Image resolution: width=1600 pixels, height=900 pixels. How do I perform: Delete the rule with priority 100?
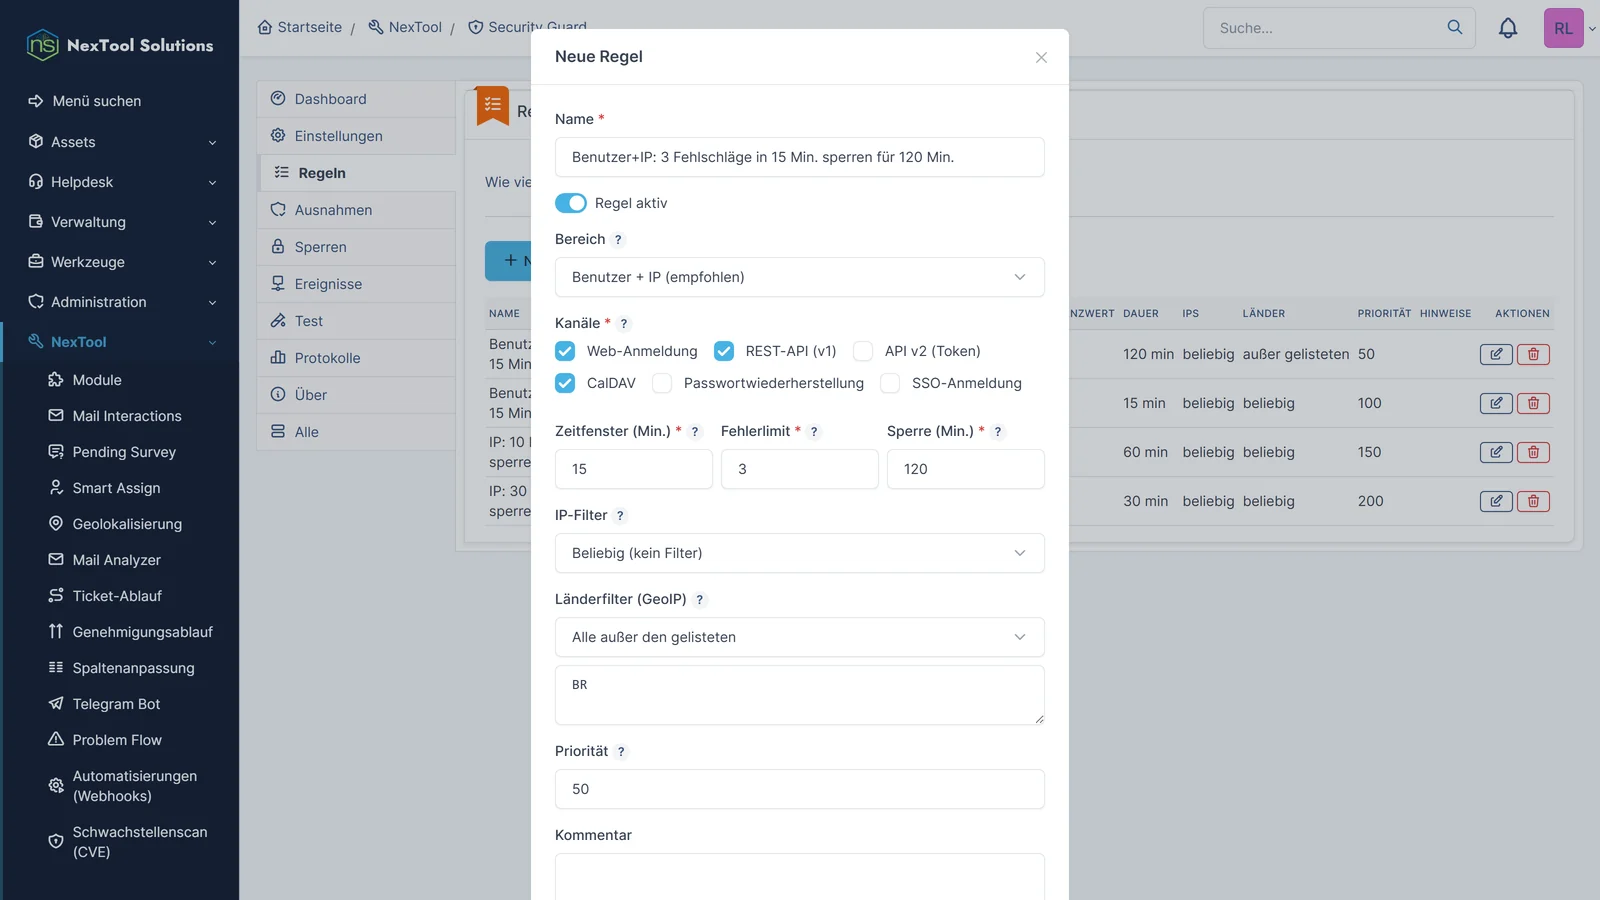pyautogui.click(x=1533, y=403)
